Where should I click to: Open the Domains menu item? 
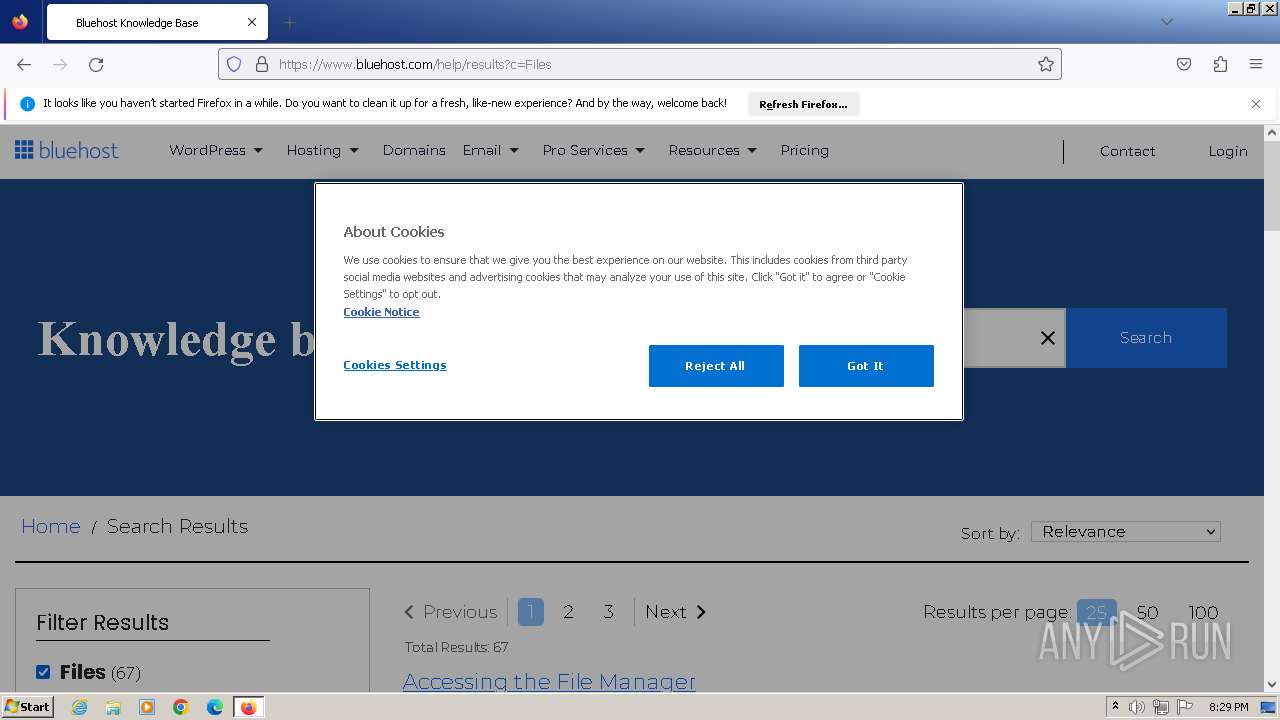[414, 150]
